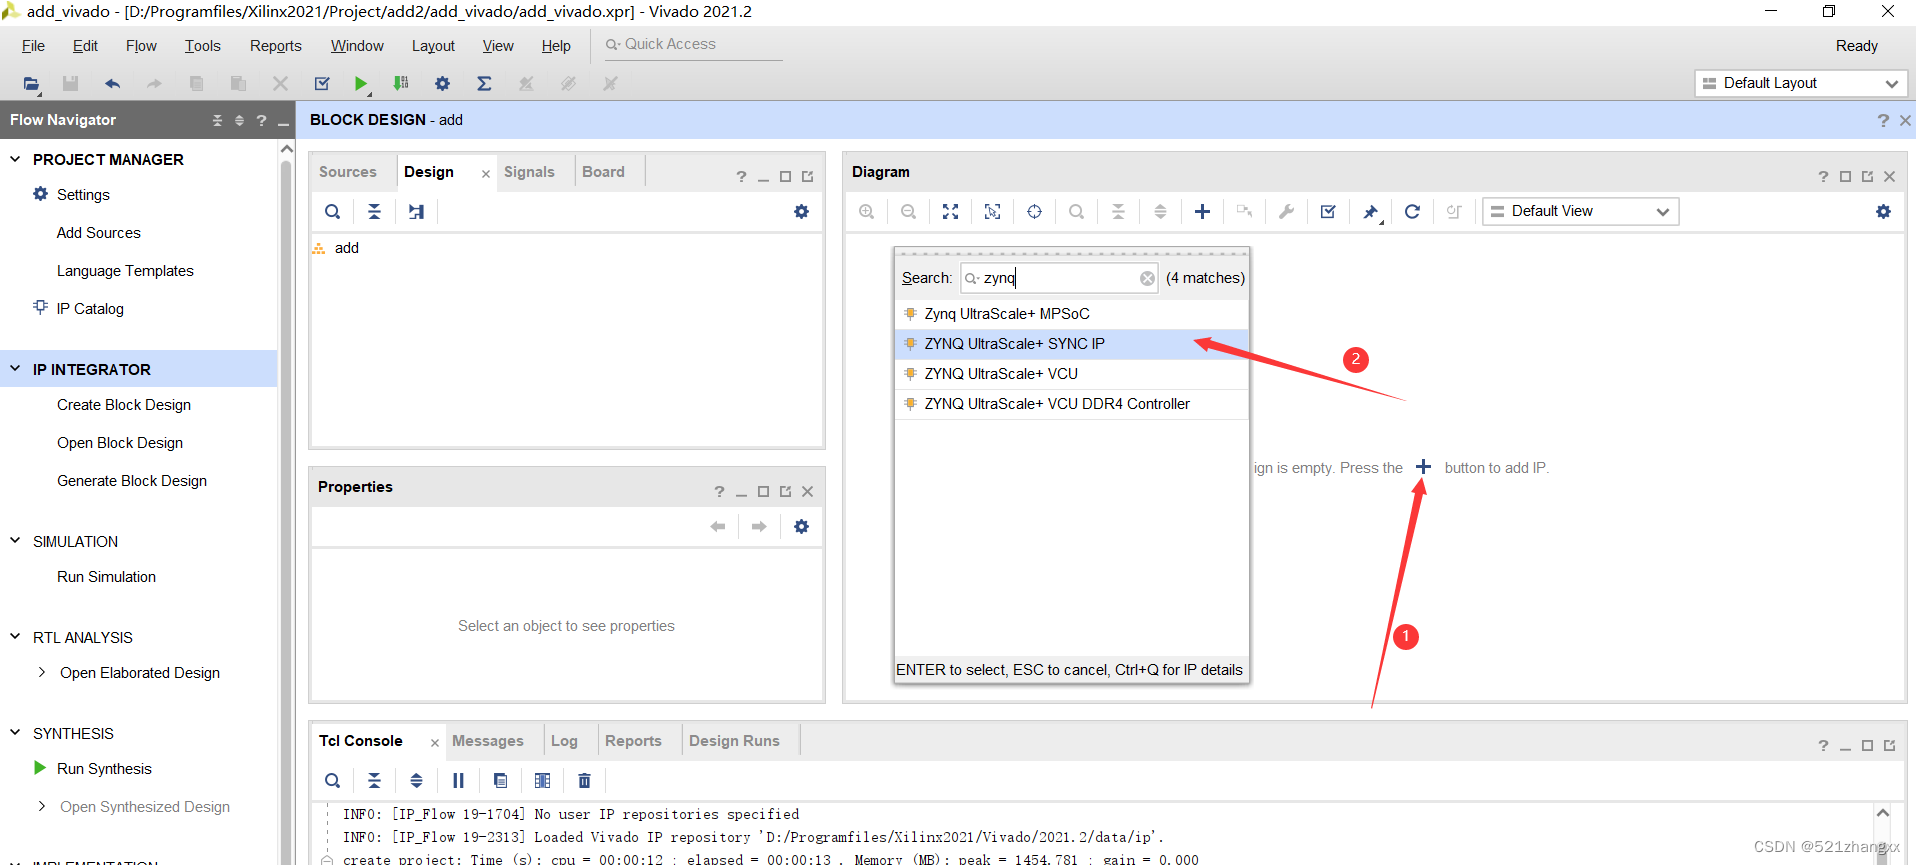Collapse IP INTEGRATOR section
The height and width of the screenshot is (865, 1916).
point(15,369)
